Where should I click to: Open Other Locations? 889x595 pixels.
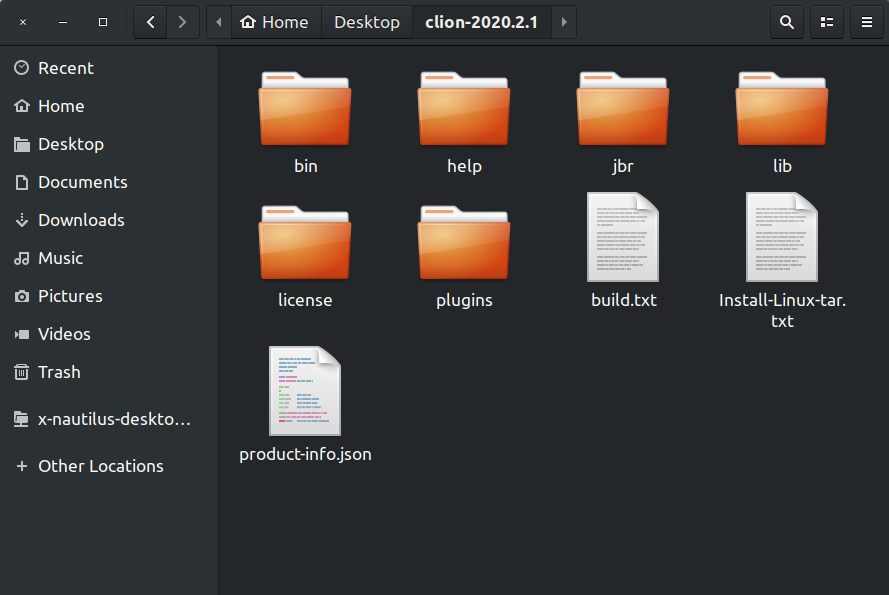[x=109, y=466]
